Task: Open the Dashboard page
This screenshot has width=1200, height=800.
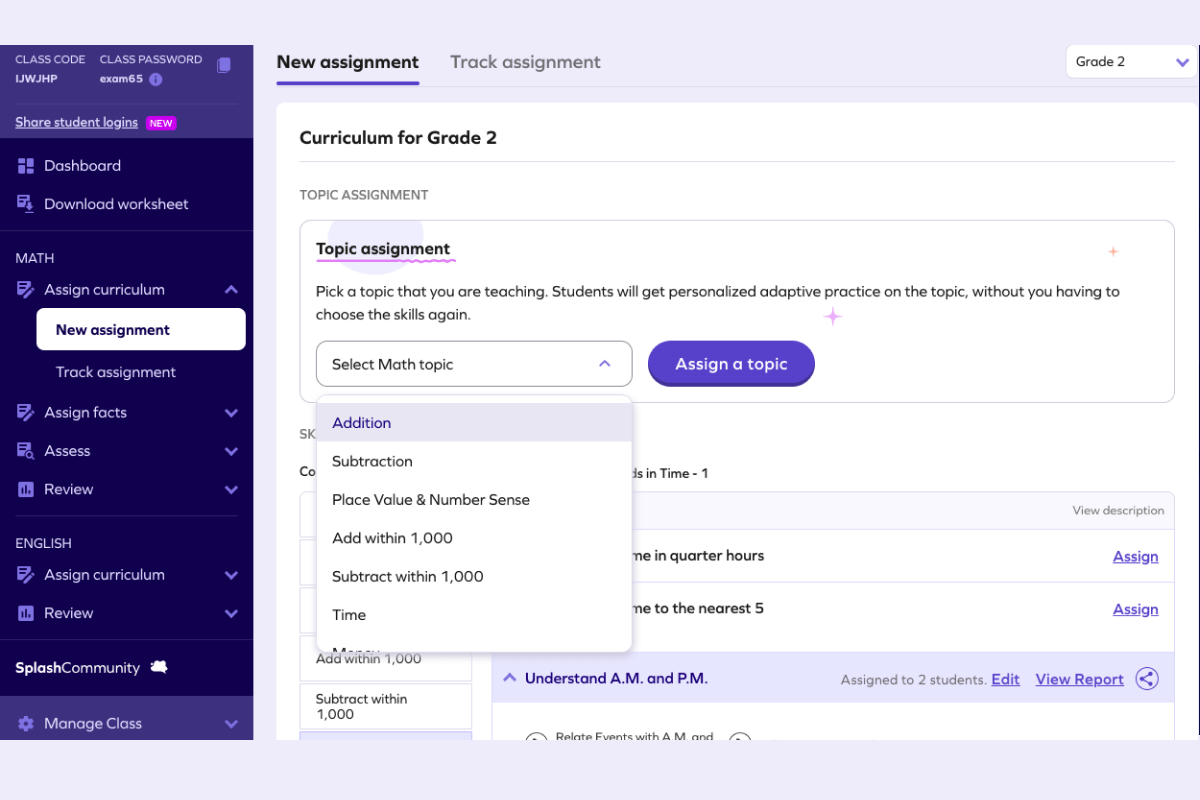Action: [82, 166]
